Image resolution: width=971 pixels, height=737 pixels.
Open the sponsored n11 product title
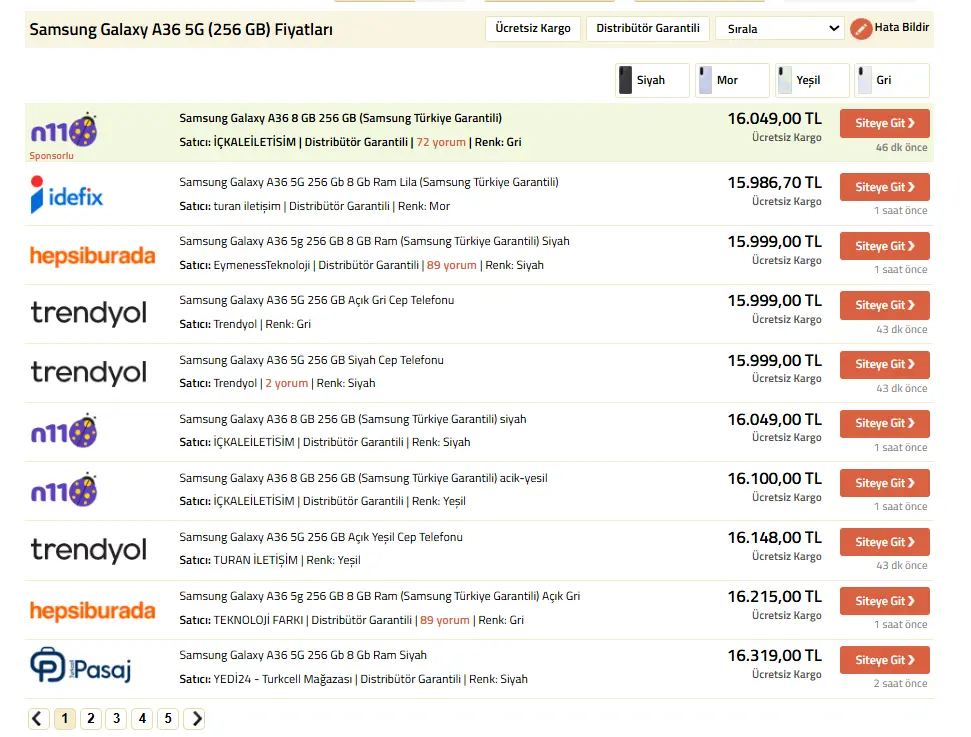pyautogui.click(x=341, y=118)
